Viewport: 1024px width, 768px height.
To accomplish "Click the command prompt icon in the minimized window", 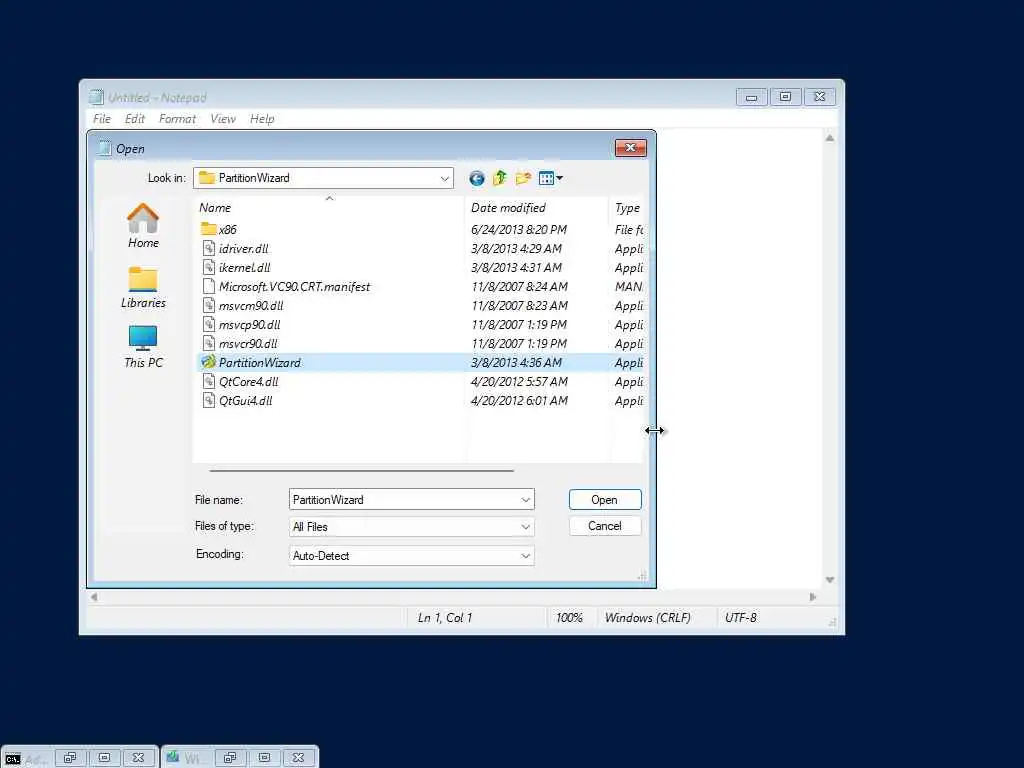I will coord(12,758).
